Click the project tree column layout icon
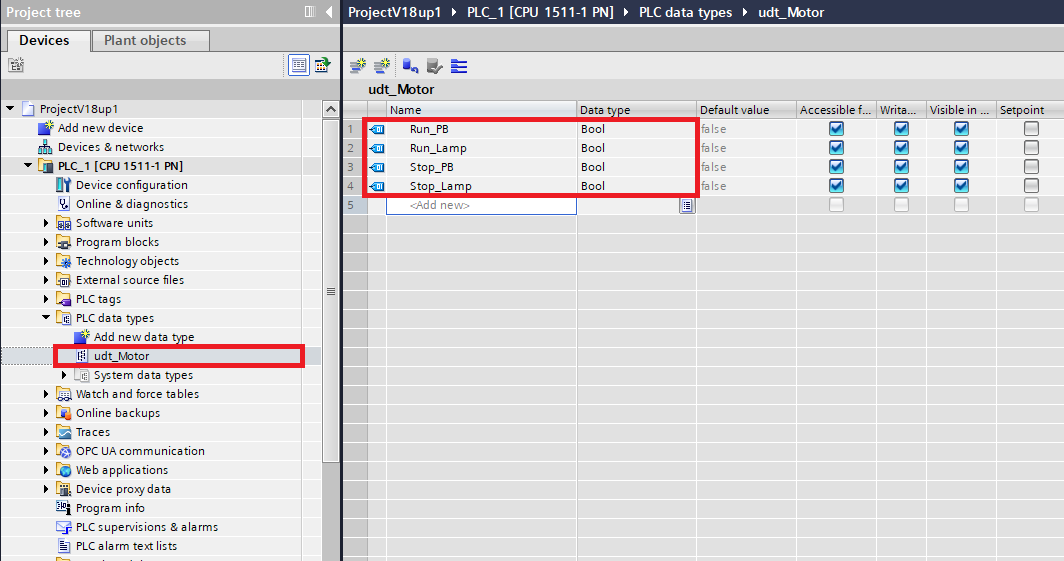Image resolution: width=1064 pixels, height=561 pixels. coord(310,12)
